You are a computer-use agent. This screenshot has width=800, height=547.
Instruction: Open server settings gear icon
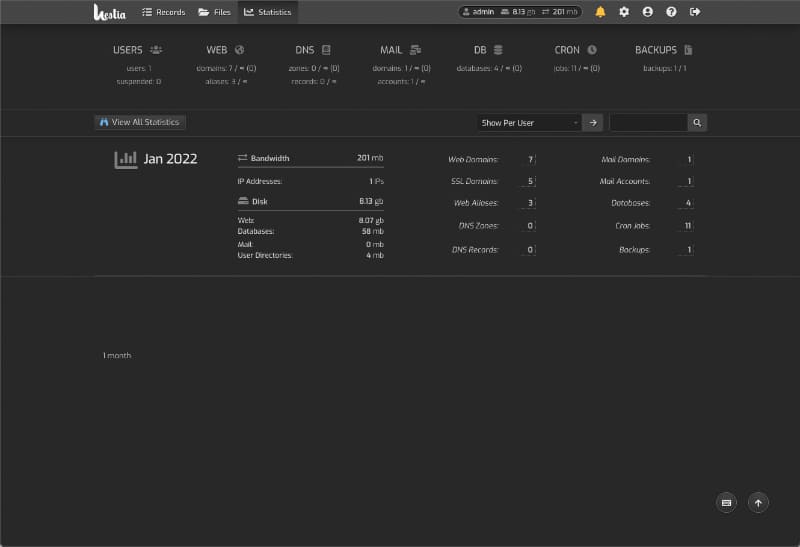click(624, 12)
